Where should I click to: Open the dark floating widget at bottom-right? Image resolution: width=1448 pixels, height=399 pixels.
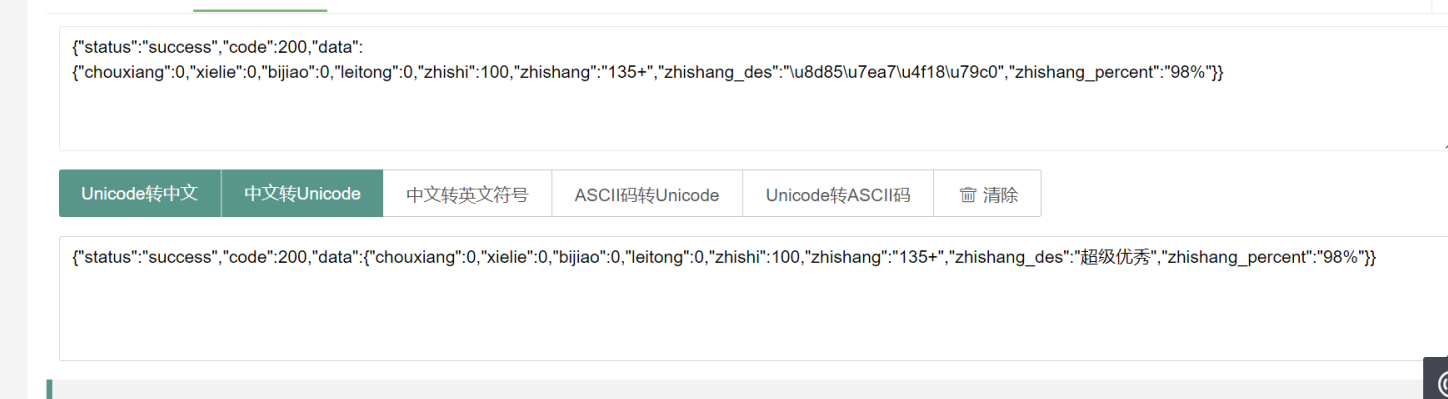(1436, 380)
